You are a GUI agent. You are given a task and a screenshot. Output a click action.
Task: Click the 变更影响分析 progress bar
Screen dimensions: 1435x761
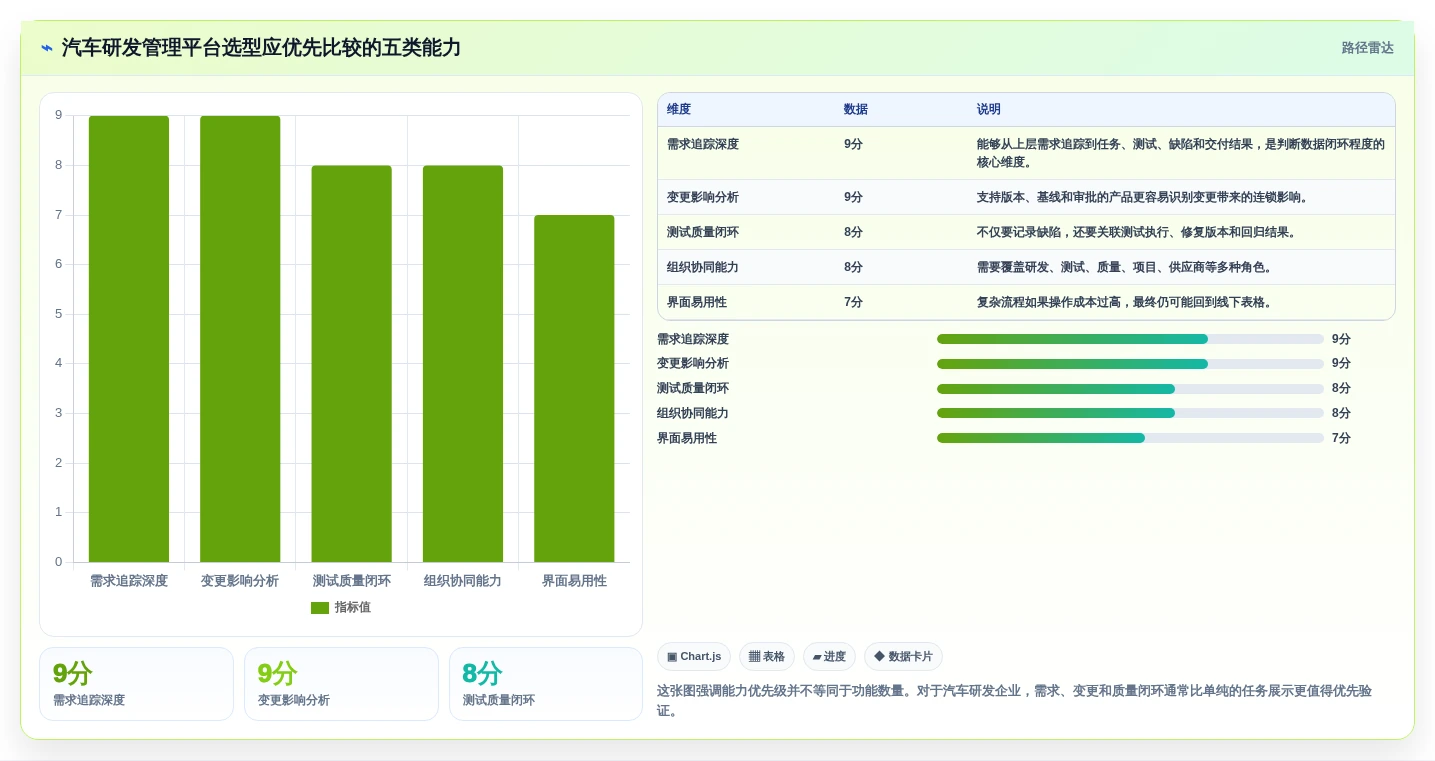tap(1130, 364)
